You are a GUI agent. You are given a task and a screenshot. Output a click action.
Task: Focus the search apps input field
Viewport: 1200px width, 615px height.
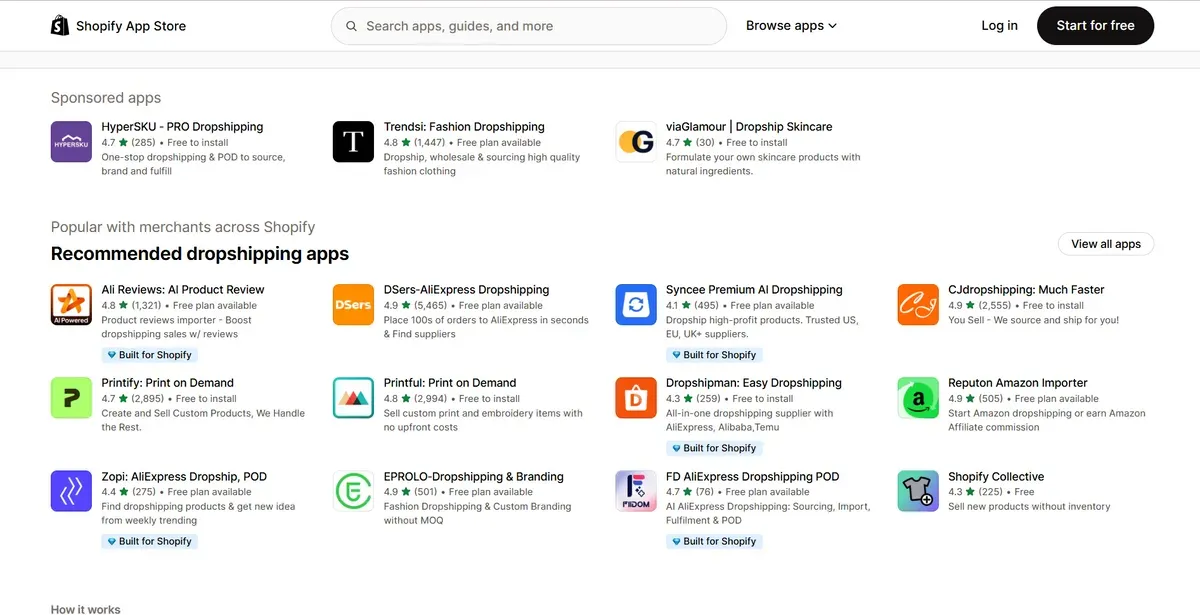(529, 26)
